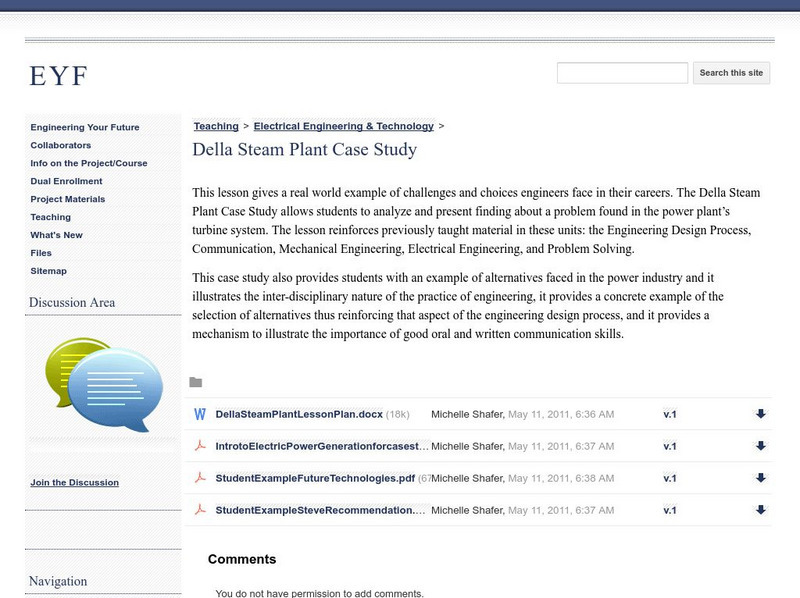
Task: Download the IntrotoElectricPowerGeneration file via arrow icon
Action: (760, 446)
